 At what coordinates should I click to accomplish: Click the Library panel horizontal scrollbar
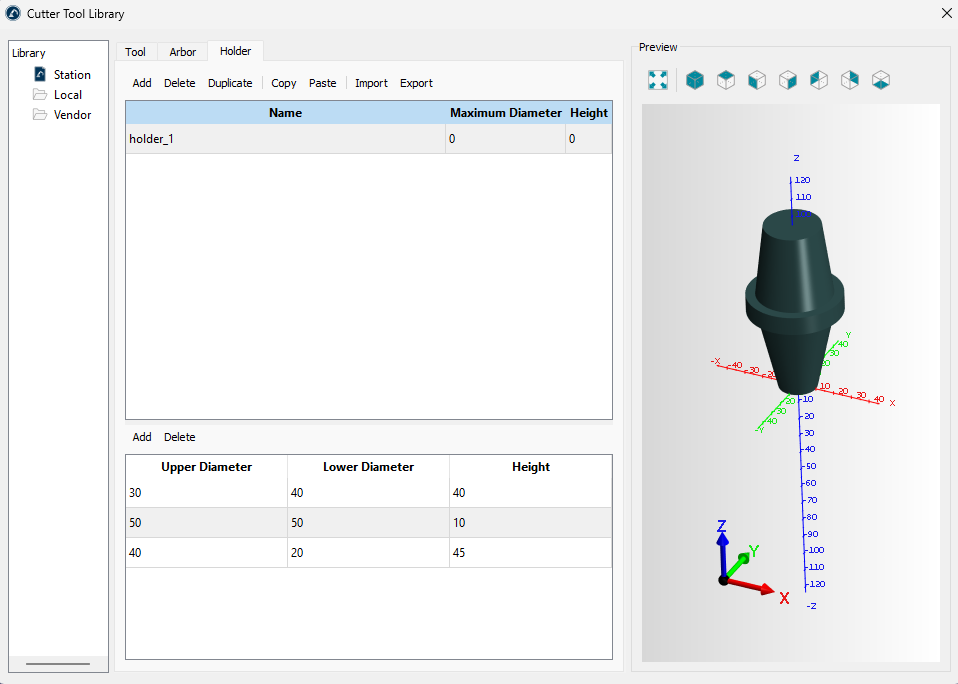(58, 664)
